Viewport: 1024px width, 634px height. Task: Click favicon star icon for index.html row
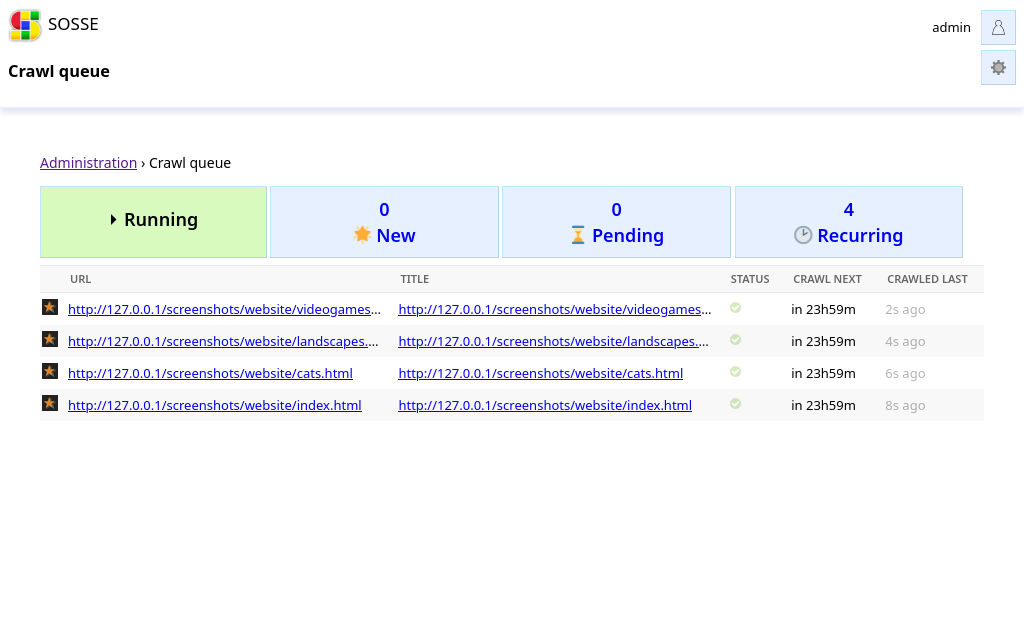click(50, 403)
